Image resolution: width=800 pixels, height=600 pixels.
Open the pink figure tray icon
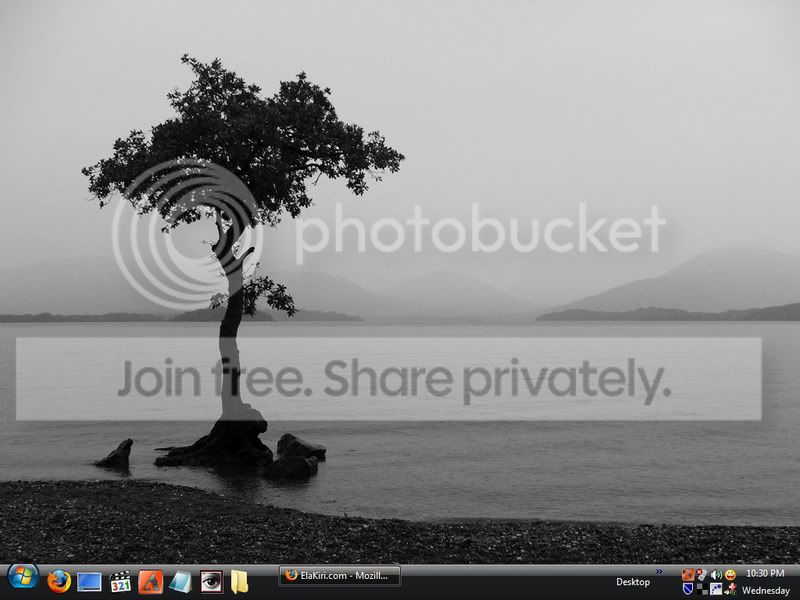tap(731, 589)
